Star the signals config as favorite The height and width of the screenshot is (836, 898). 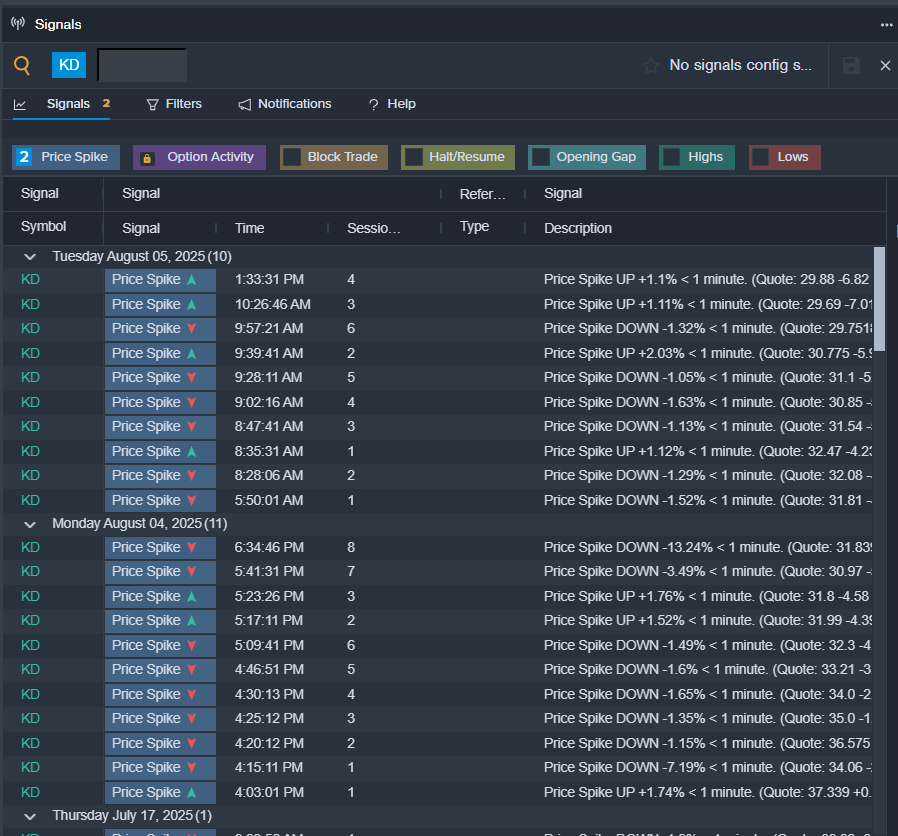click(x=651, y=65)
